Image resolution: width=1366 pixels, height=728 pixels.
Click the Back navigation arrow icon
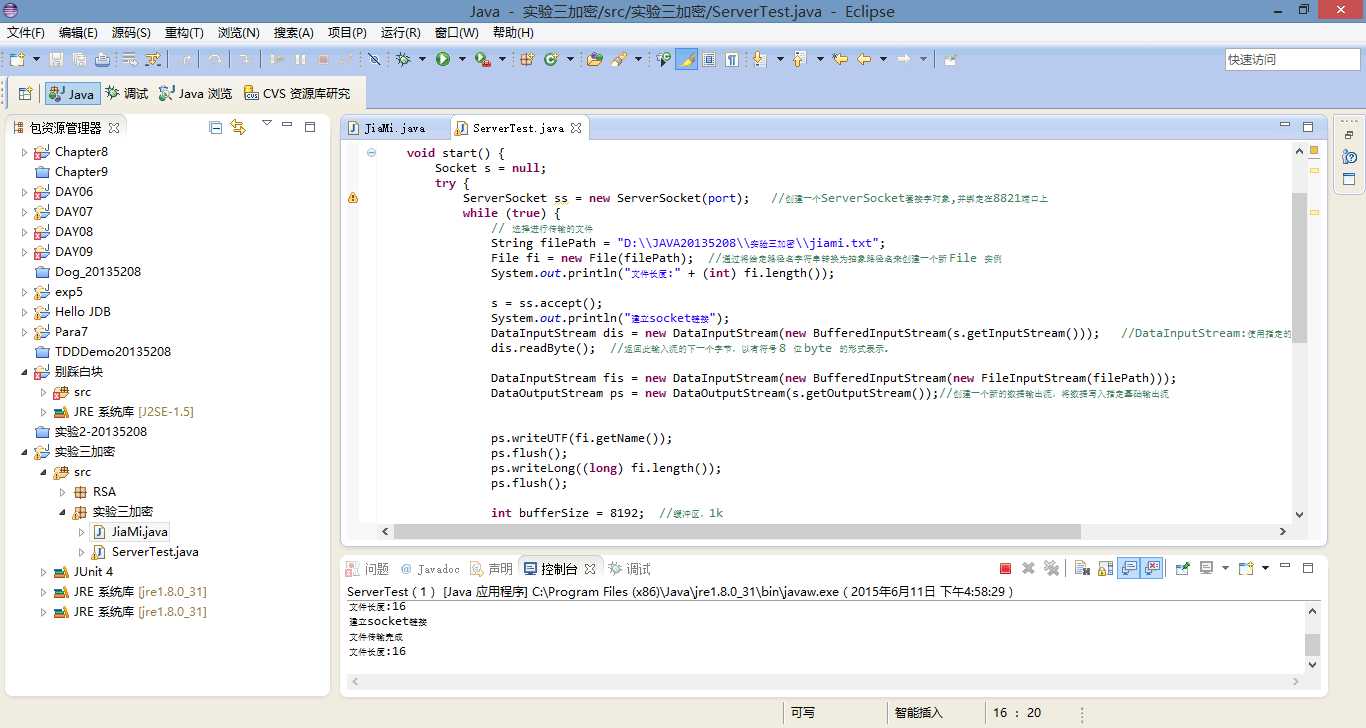coord(864,60)
